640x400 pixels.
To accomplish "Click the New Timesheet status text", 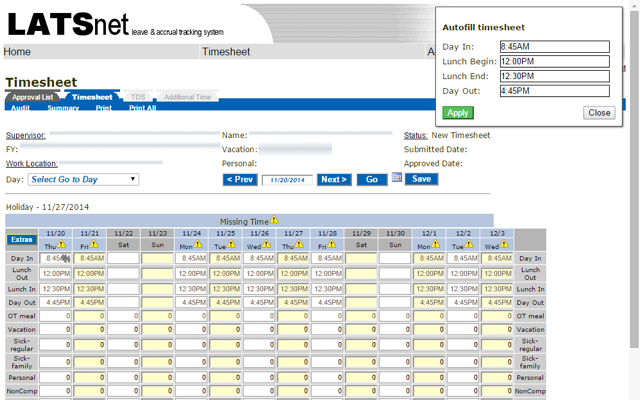I will pos(461,135).
